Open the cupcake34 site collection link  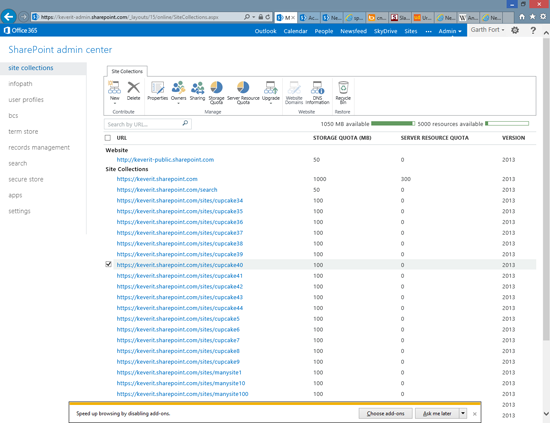pos(180,201)
